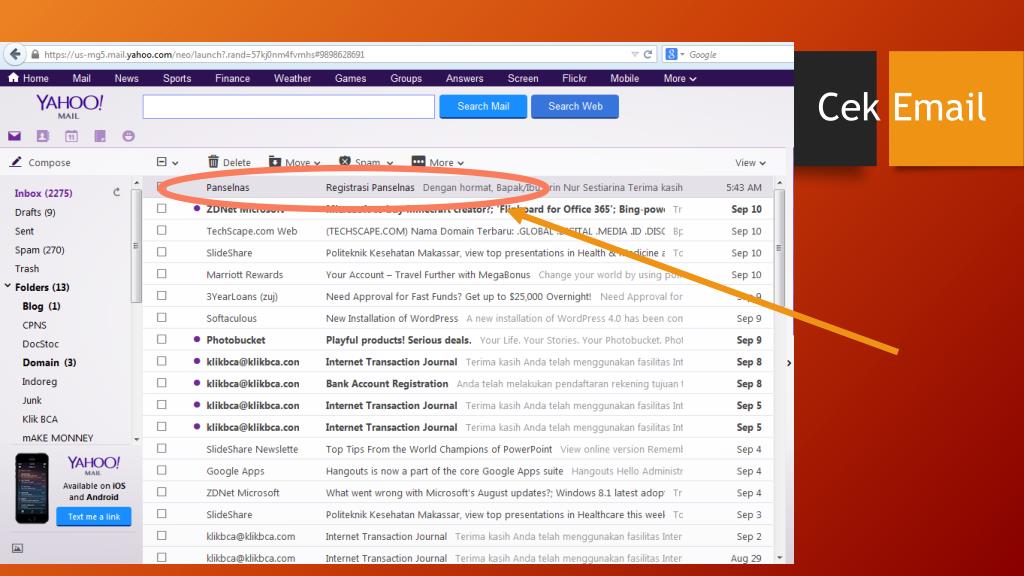Open the Inbox (2275) folder

43,193
